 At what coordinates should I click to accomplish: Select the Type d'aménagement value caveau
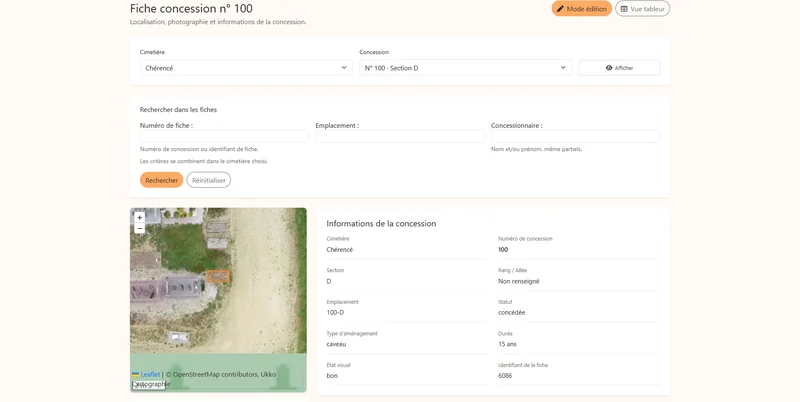coord(336,344)
